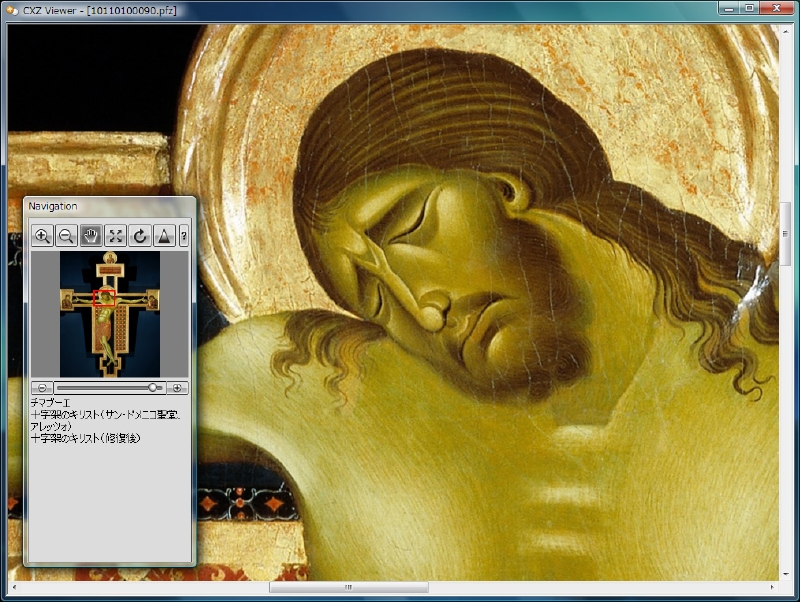Image resolution: width=800 pixels, height=602 pixels.
Task: Minimize the CXZ Viewer window
Action: (x=729, y=8)
